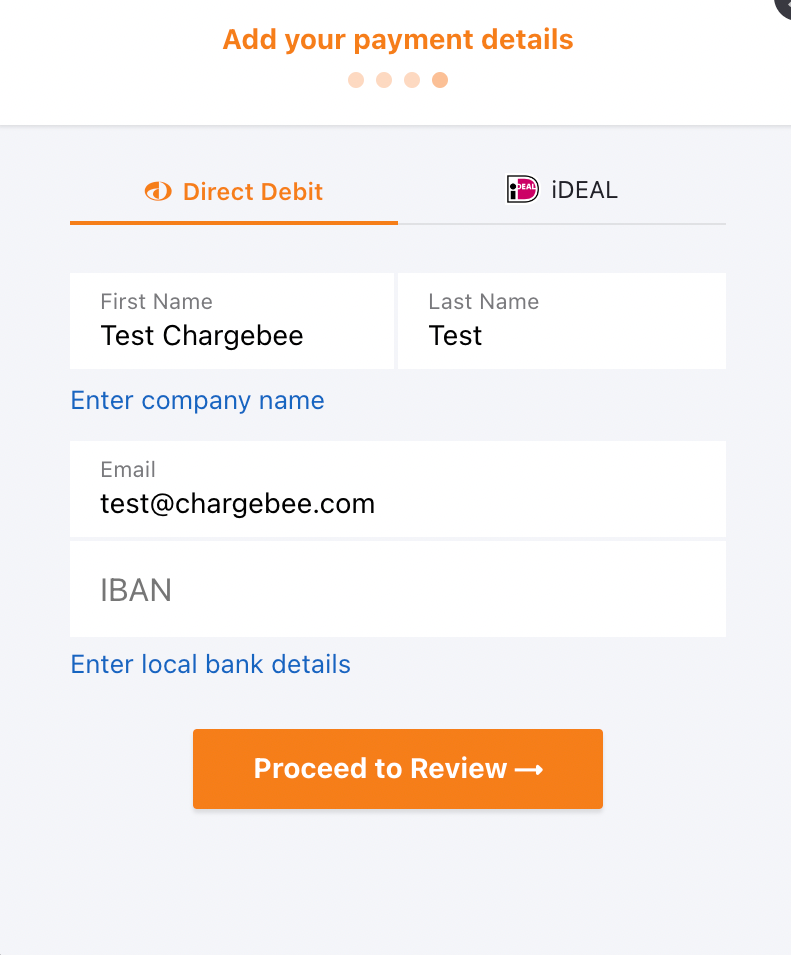Select the fourth highlighted progress dot

tap(440, 80)
